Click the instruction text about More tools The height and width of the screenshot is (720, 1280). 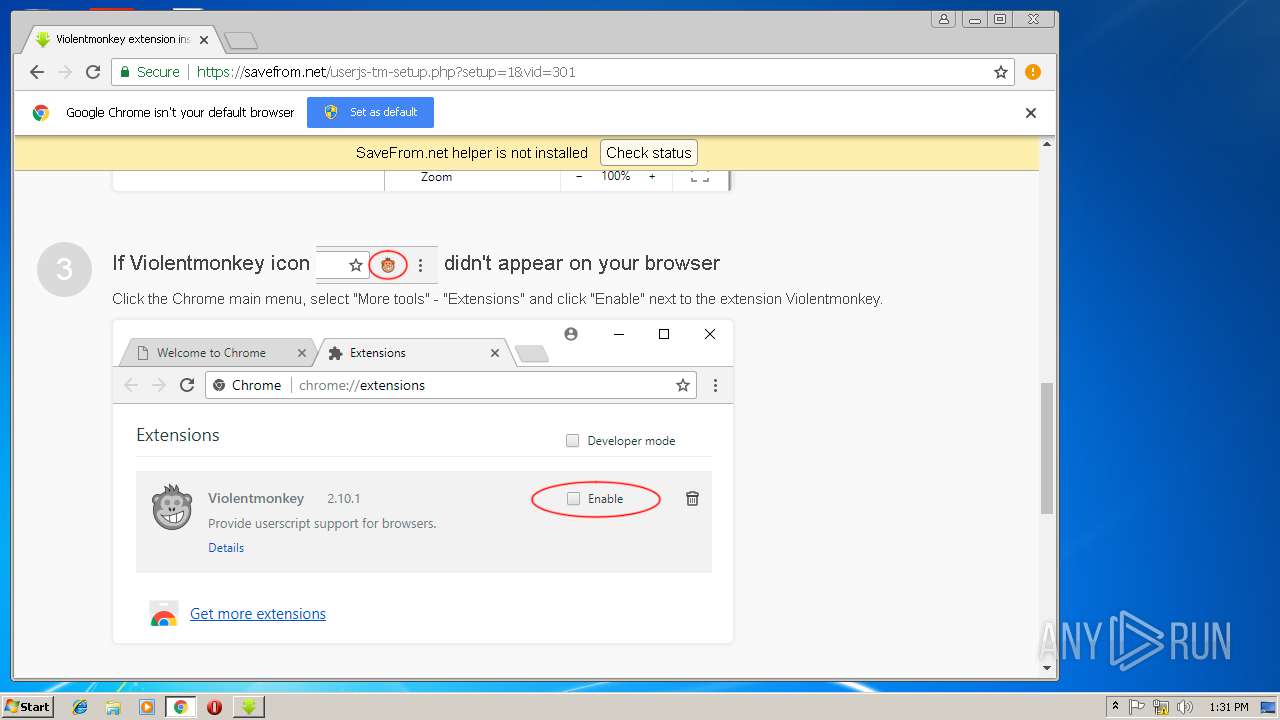[x=497, y=299]
